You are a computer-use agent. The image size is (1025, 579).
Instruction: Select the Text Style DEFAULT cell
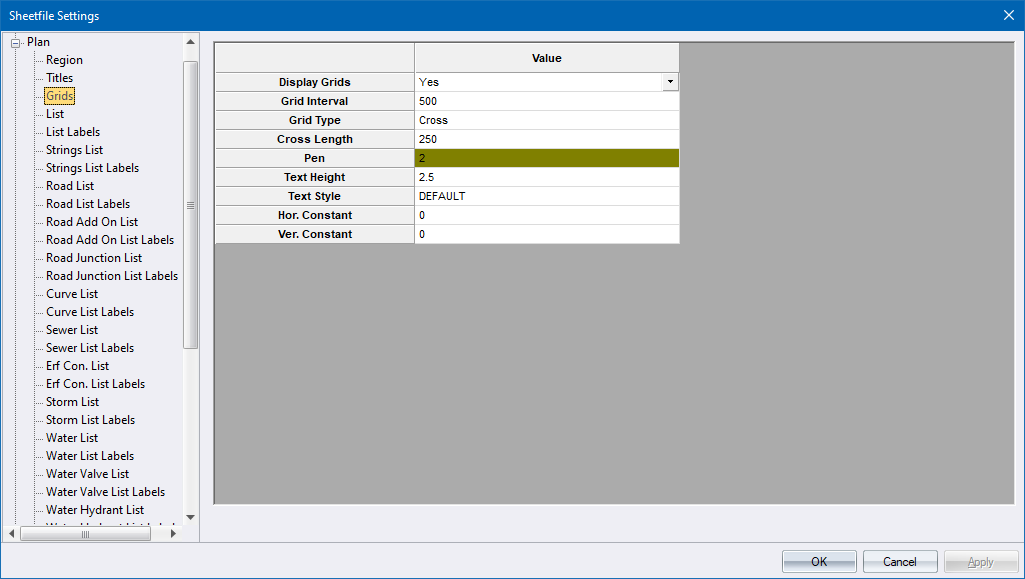point(546,196)
